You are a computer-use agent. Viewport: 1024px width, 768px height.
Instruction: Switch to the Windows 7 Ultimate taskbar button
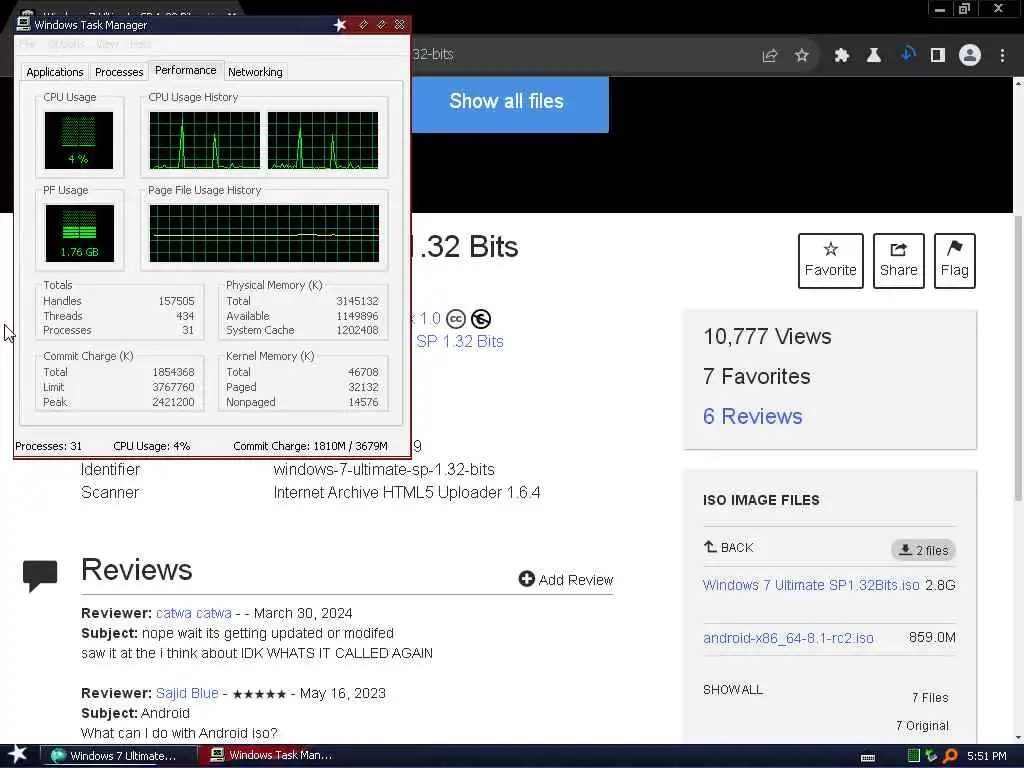(x=120, y=756)
